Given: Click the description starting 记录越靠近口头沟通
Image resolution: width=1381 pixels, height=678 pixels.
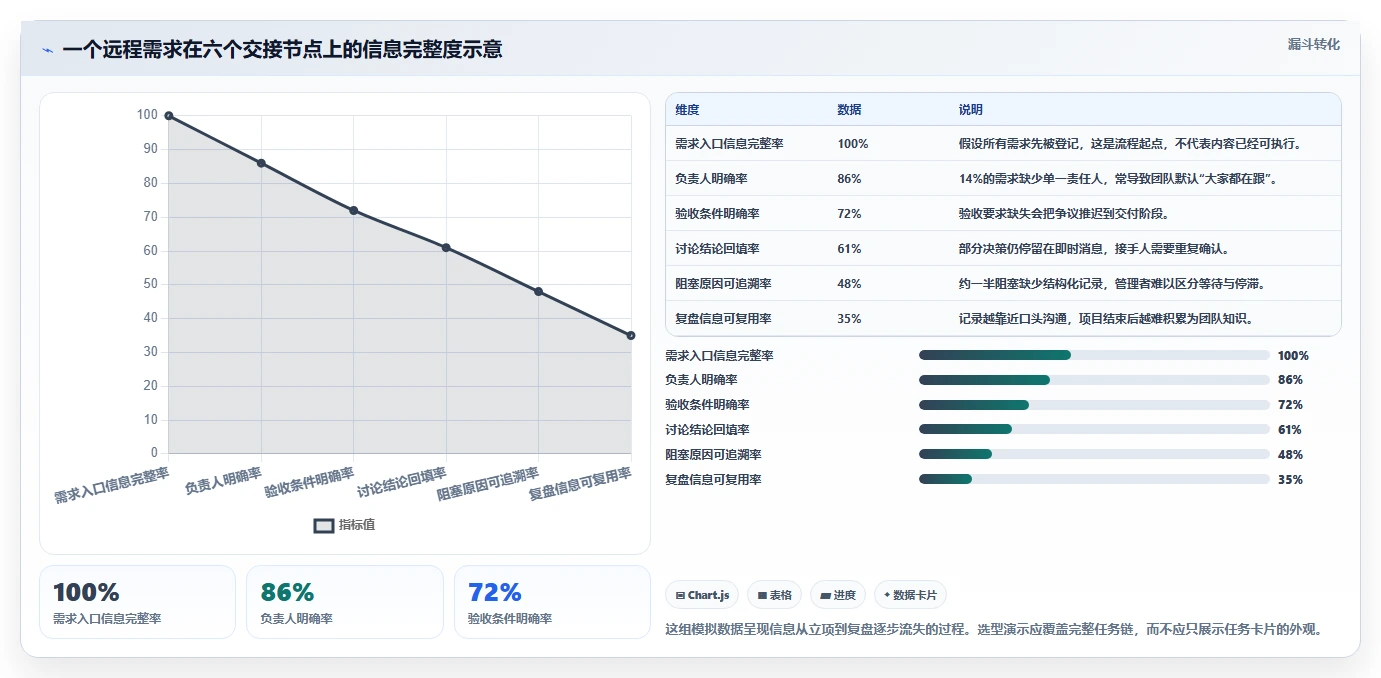Looking at the screenshot, I should (1106, 319).
